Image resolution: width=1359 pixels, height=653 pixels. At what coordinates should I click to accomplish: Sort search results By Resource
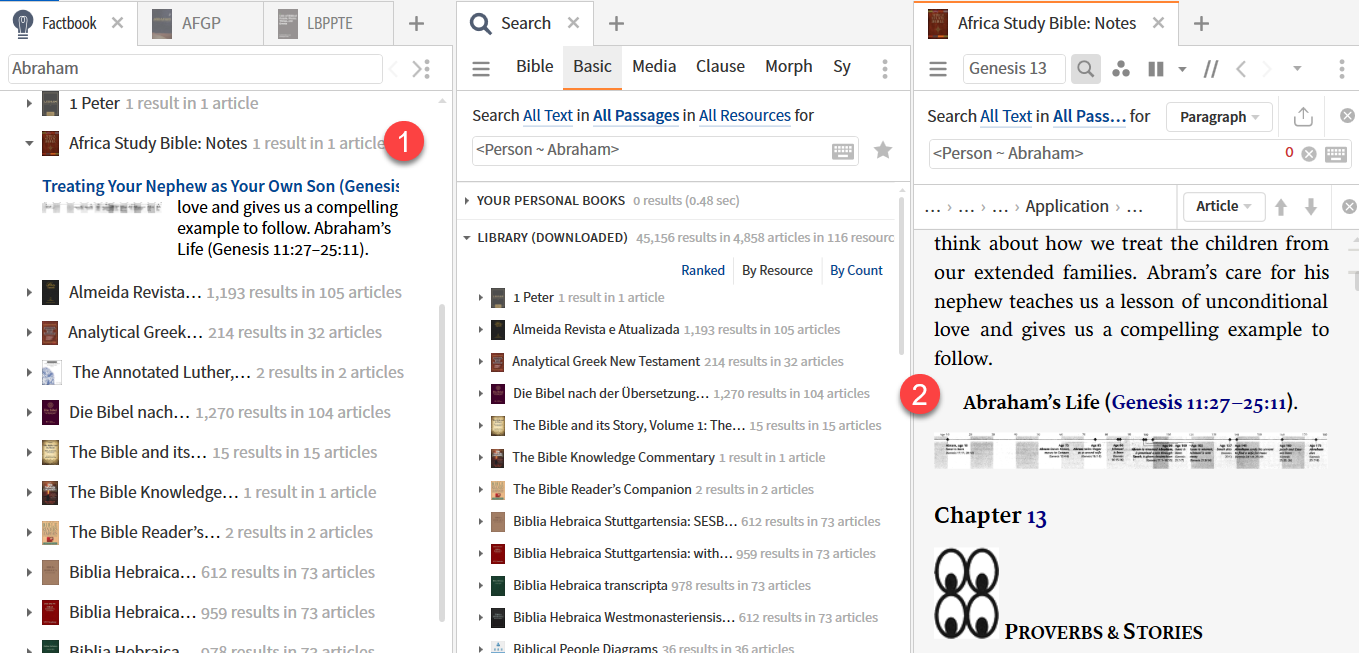(x=777, y=270)
